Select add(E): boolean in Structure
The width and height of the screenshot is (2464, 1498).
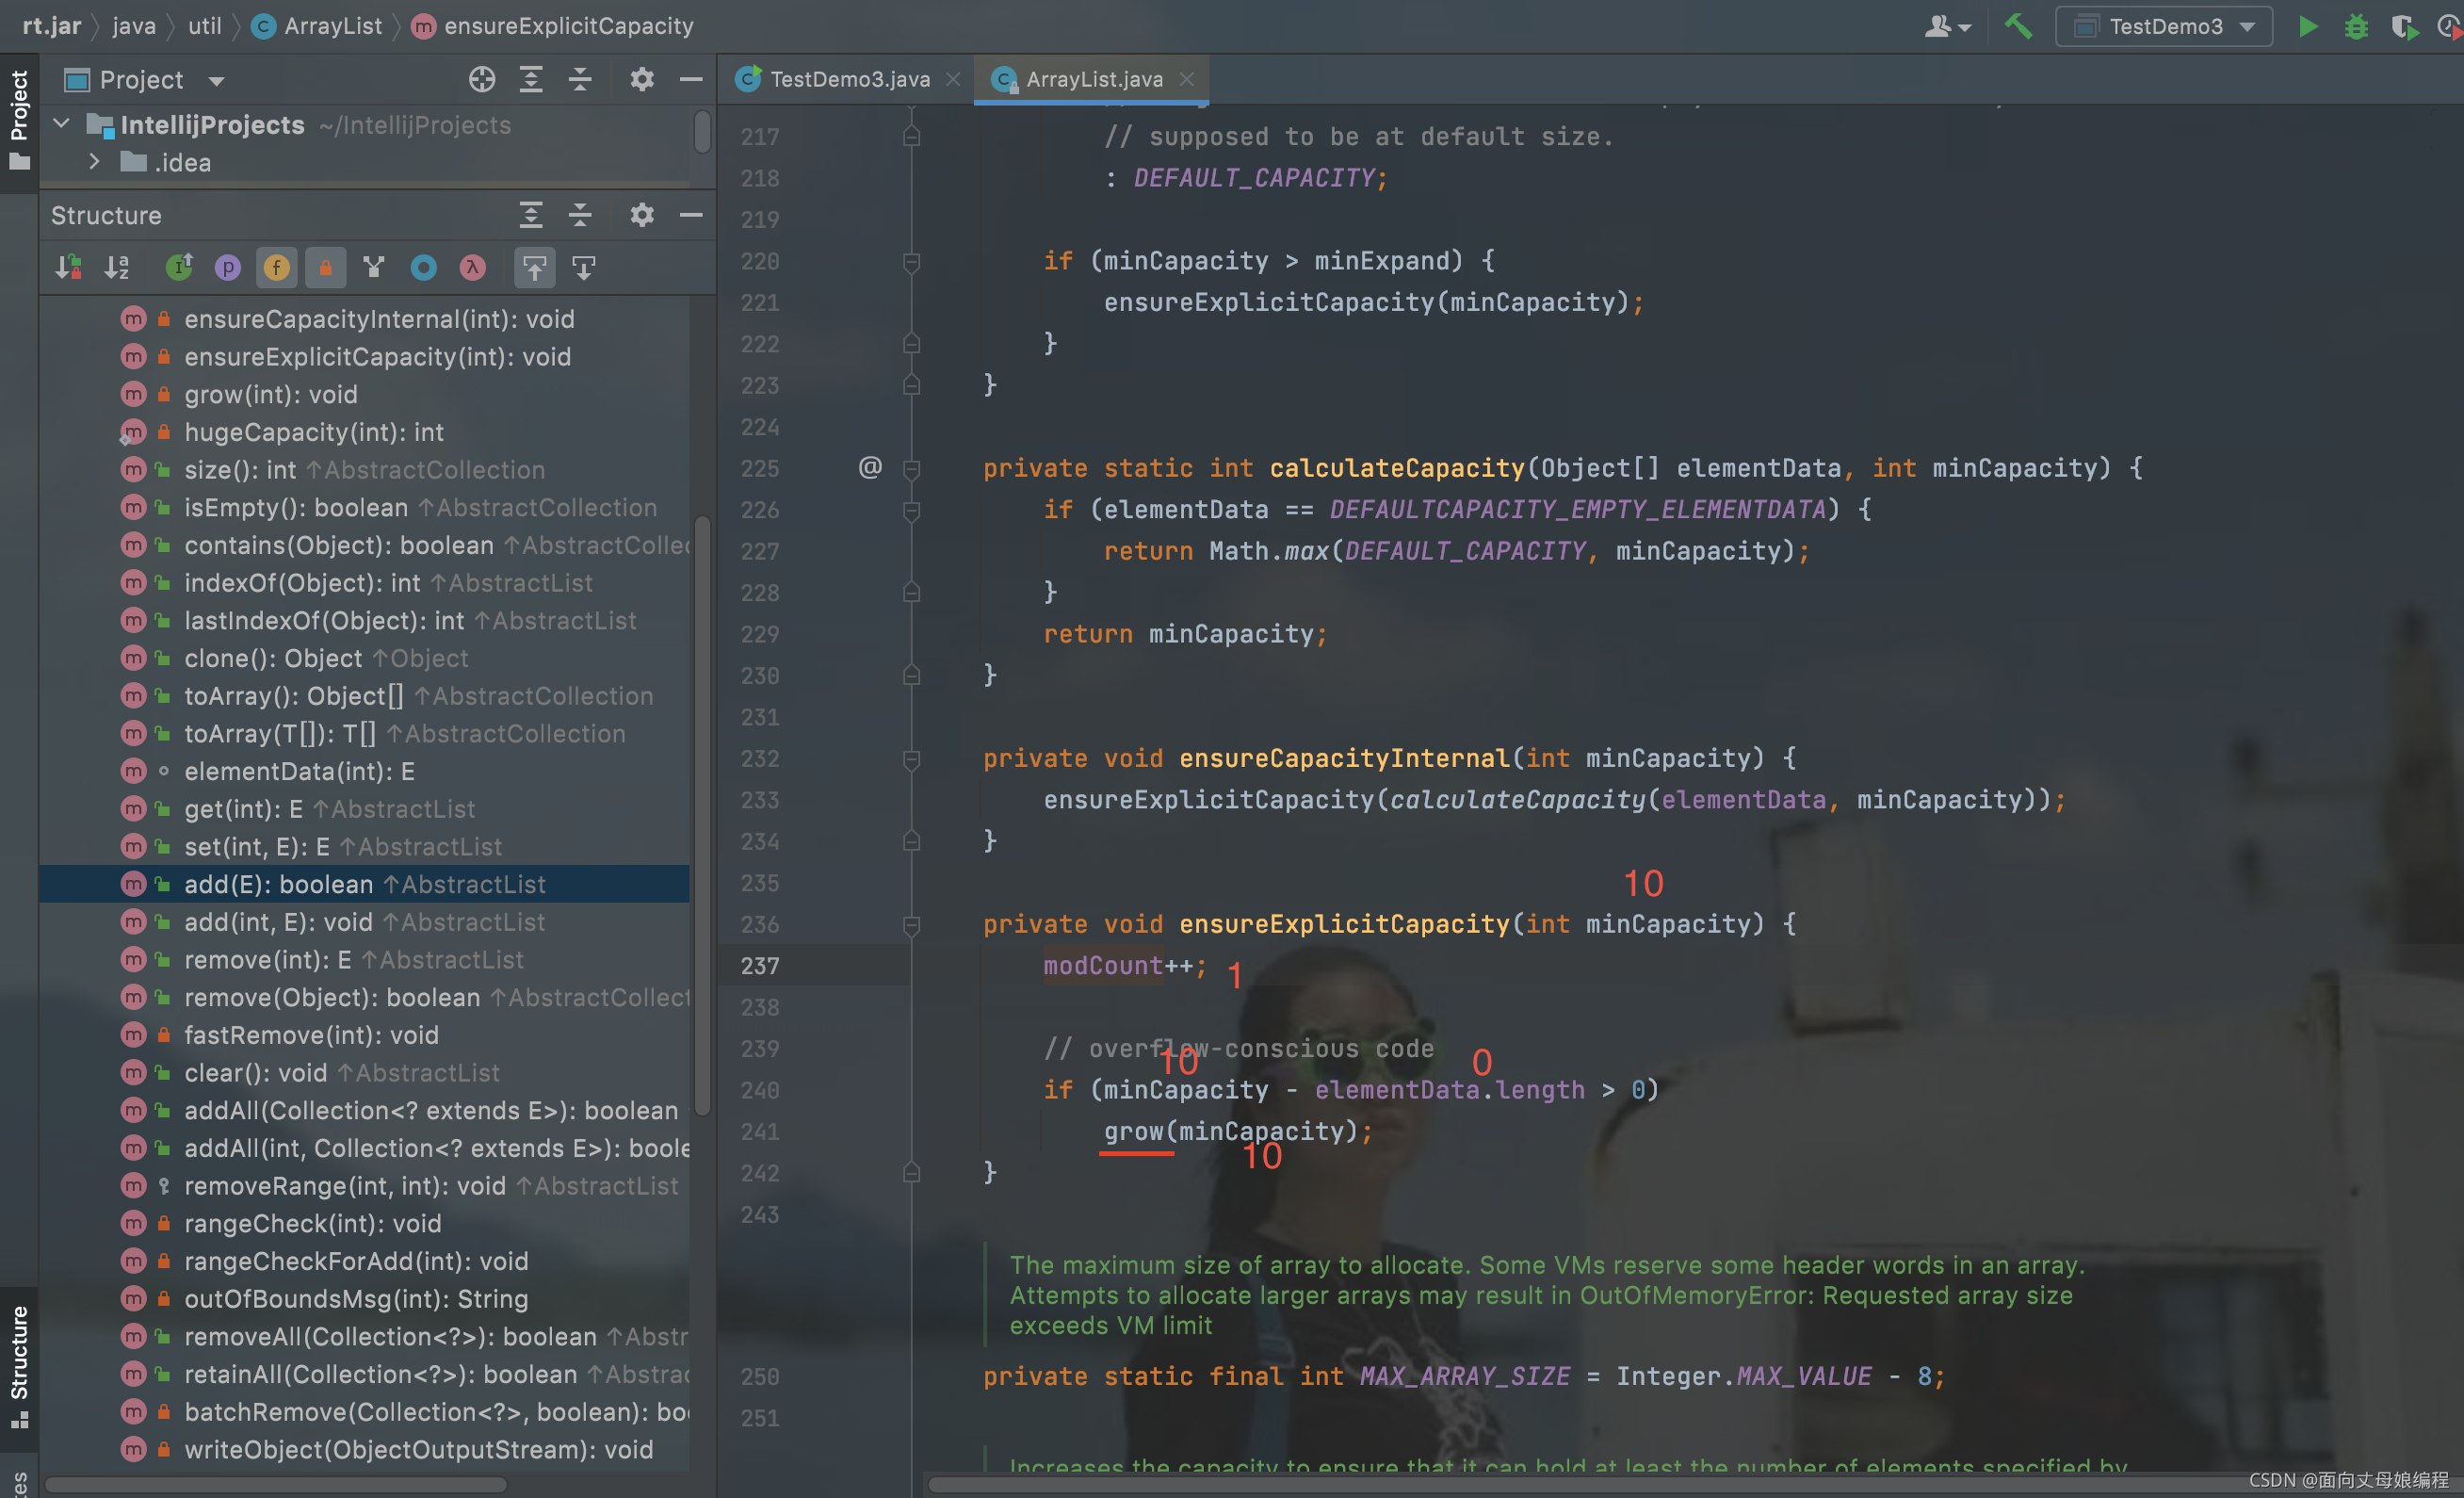pos(364,884)
